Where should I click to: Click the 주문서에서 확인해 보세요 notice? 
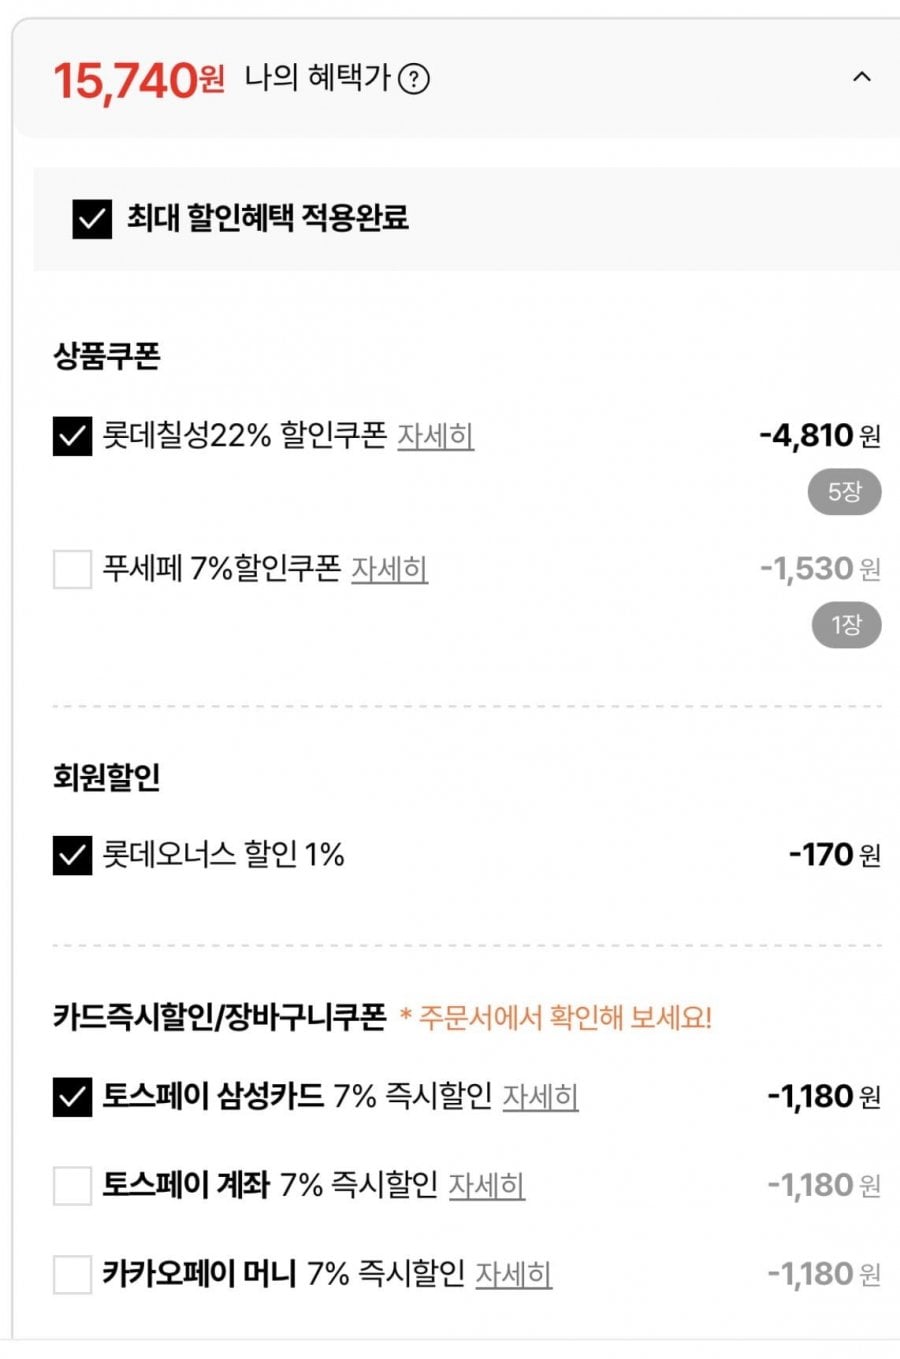click(556, 1018)
